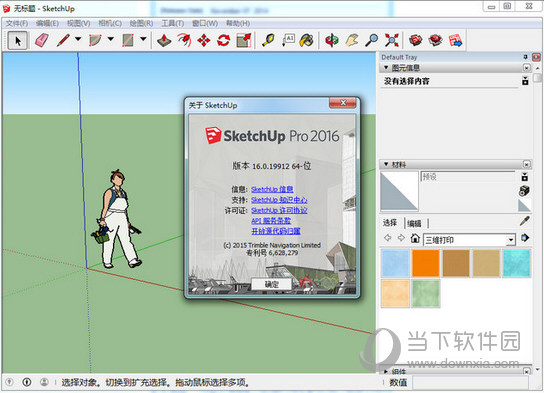Viewport: 544px width, 393px height.
Task: Pick the Scale tool
Action: (x=244, y=41)
